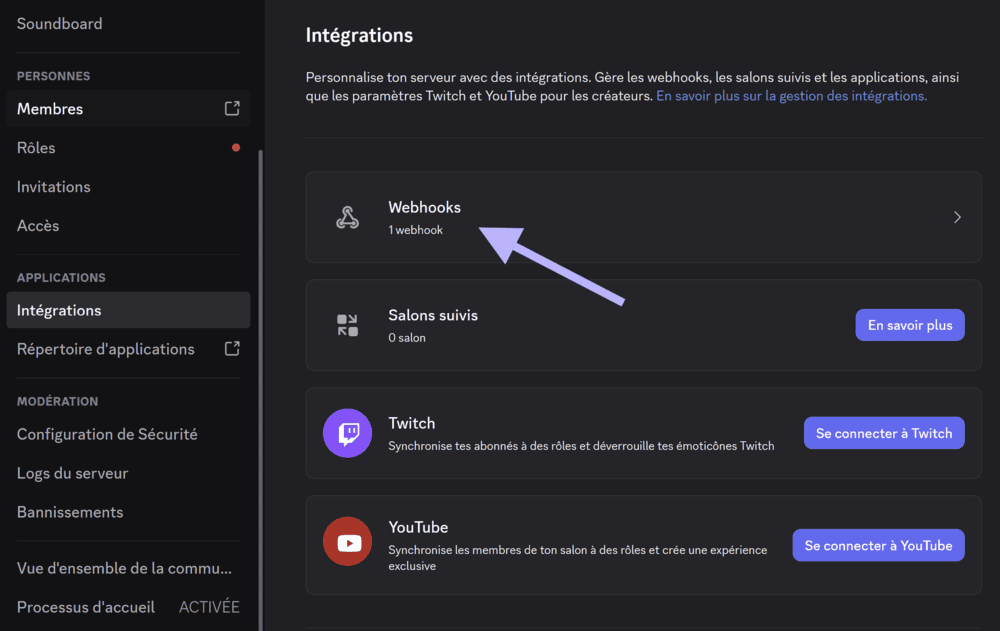Screen dimensions: 1000x631
Task: Open Processus d'accueil marked ACTIVÉE
Action: 85,606
